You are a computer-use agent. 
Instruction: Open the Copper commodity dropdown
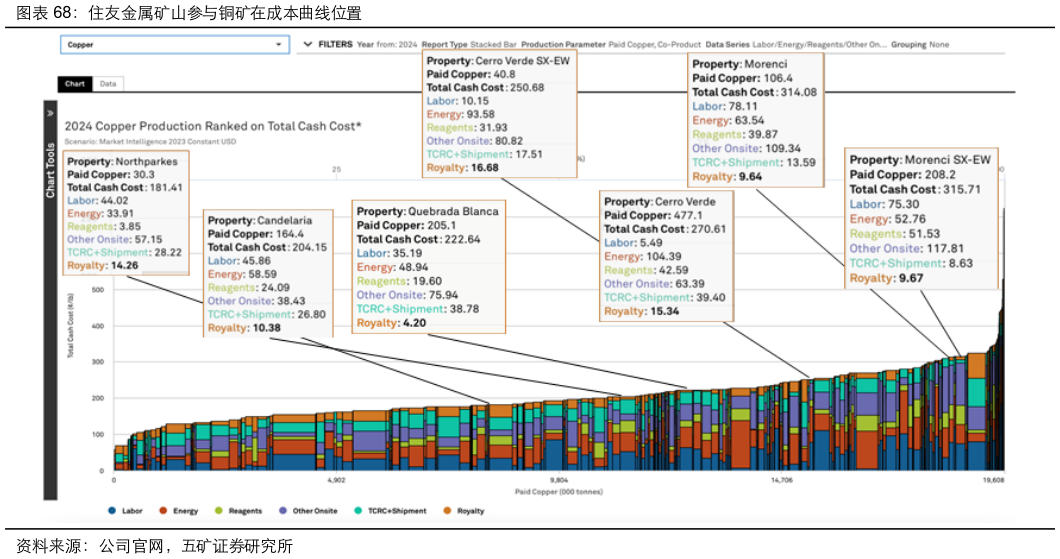[174, 45]
